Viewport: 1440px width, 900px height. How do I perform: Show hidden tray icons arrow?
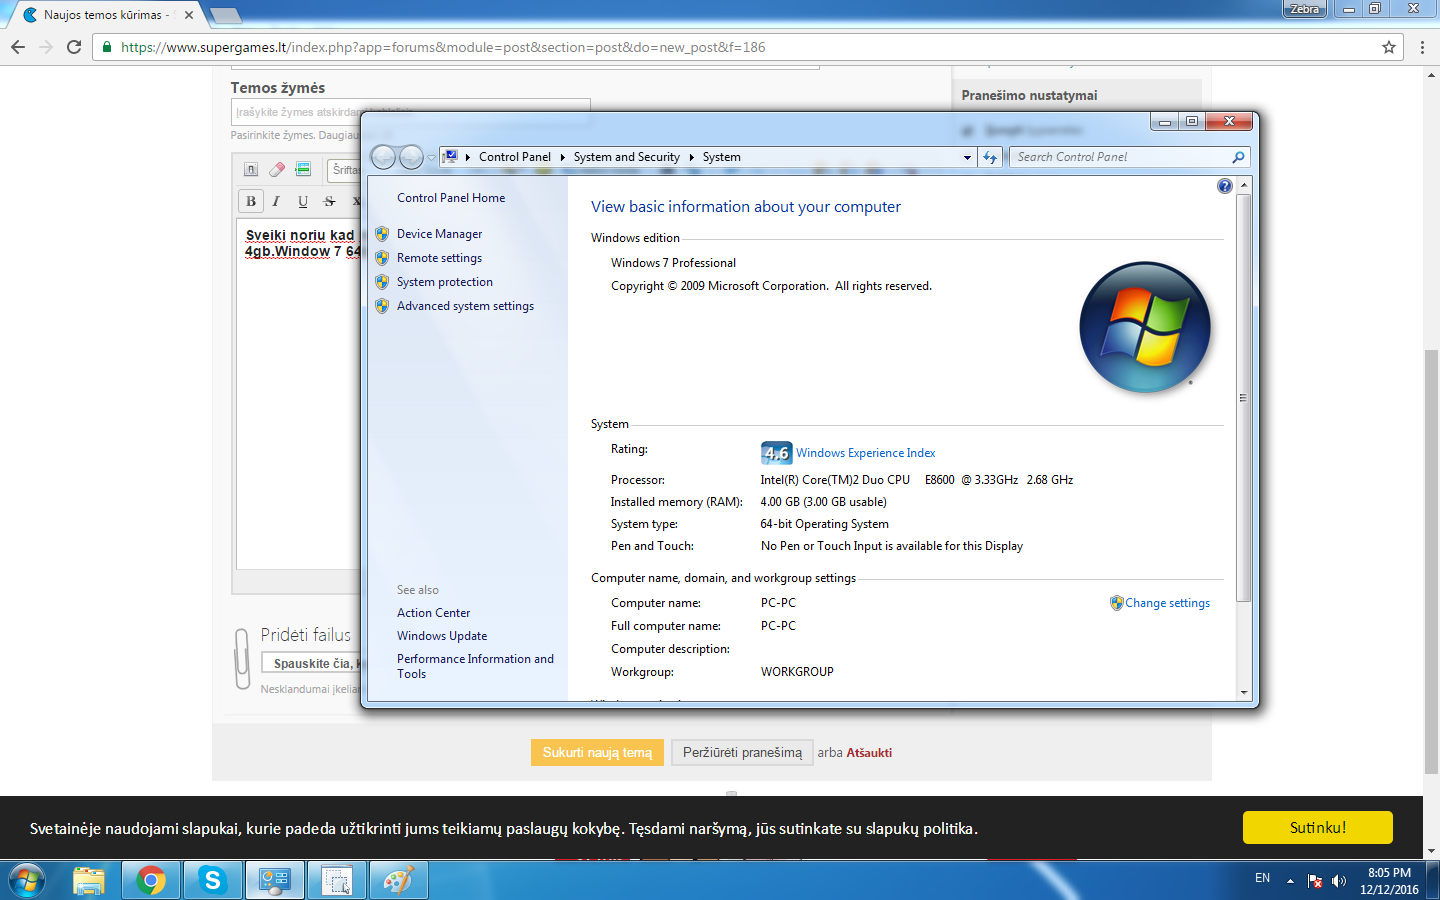[x=1290, y=881]
